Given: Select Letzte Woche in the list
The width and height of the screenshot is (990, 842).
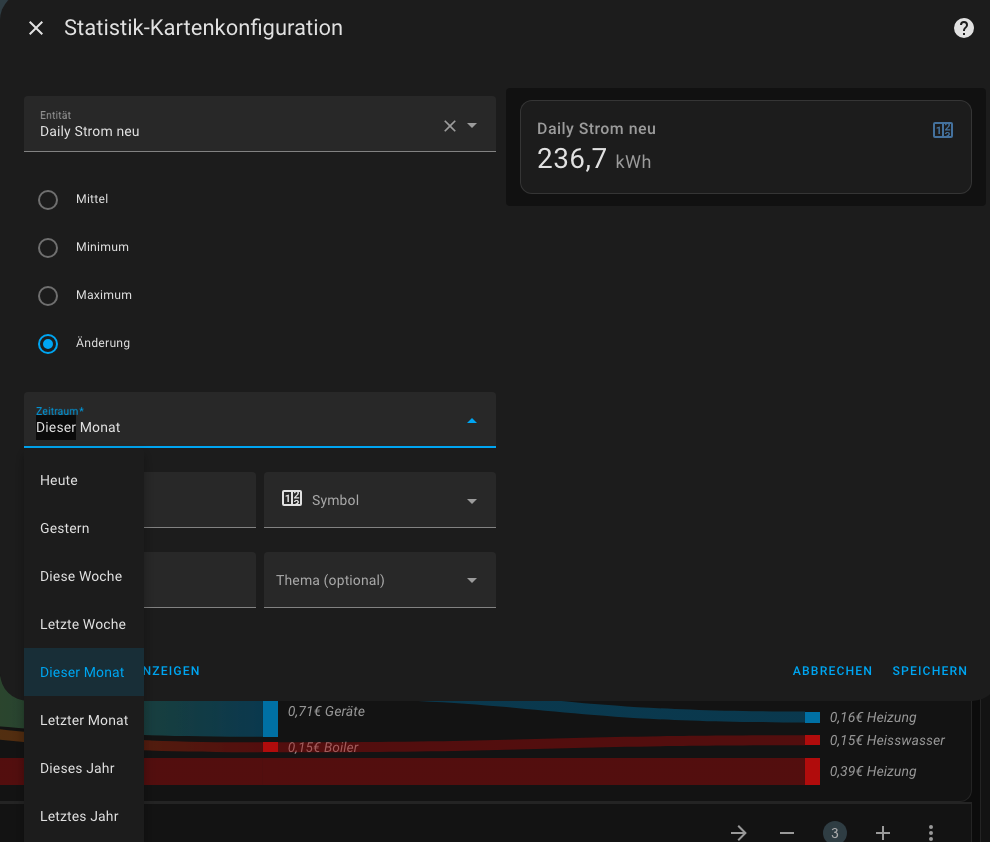Looking at the screenshot, I should click(x=83, y=625).
